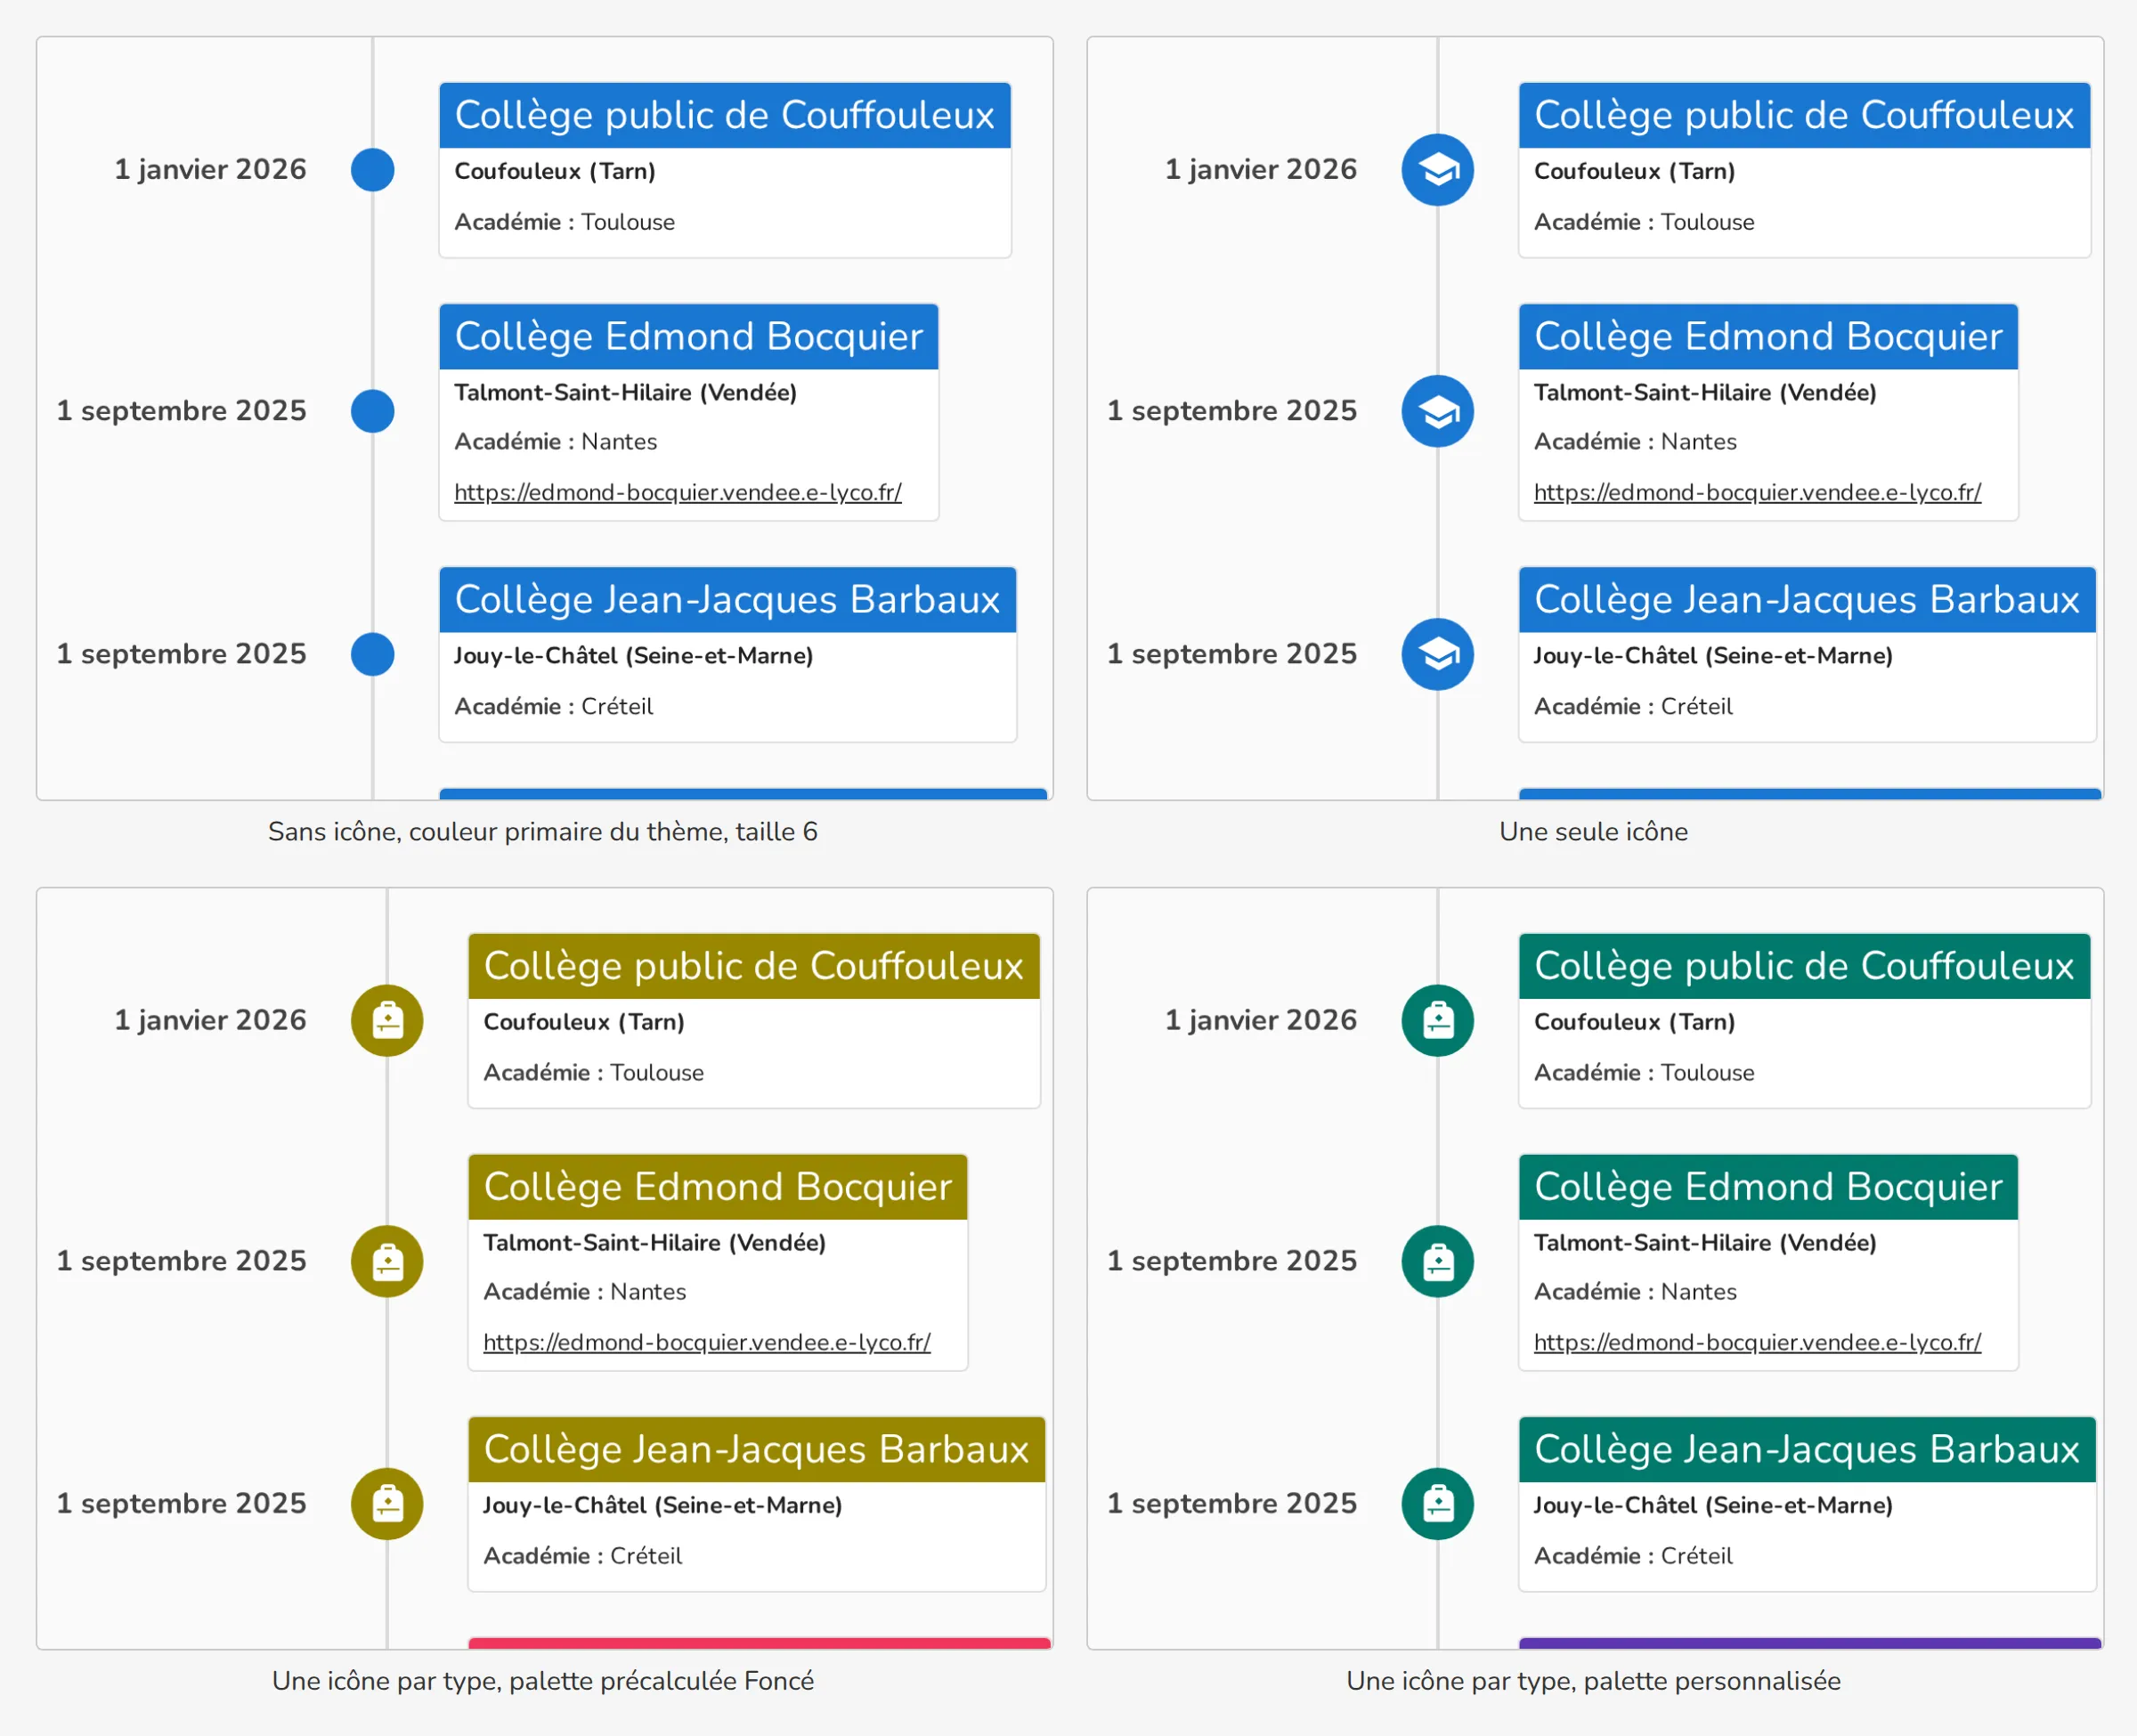Click olive Collège public de Couffouleux header
2137x1736 pixels.
pyautogui.click(x=754, y=966)
